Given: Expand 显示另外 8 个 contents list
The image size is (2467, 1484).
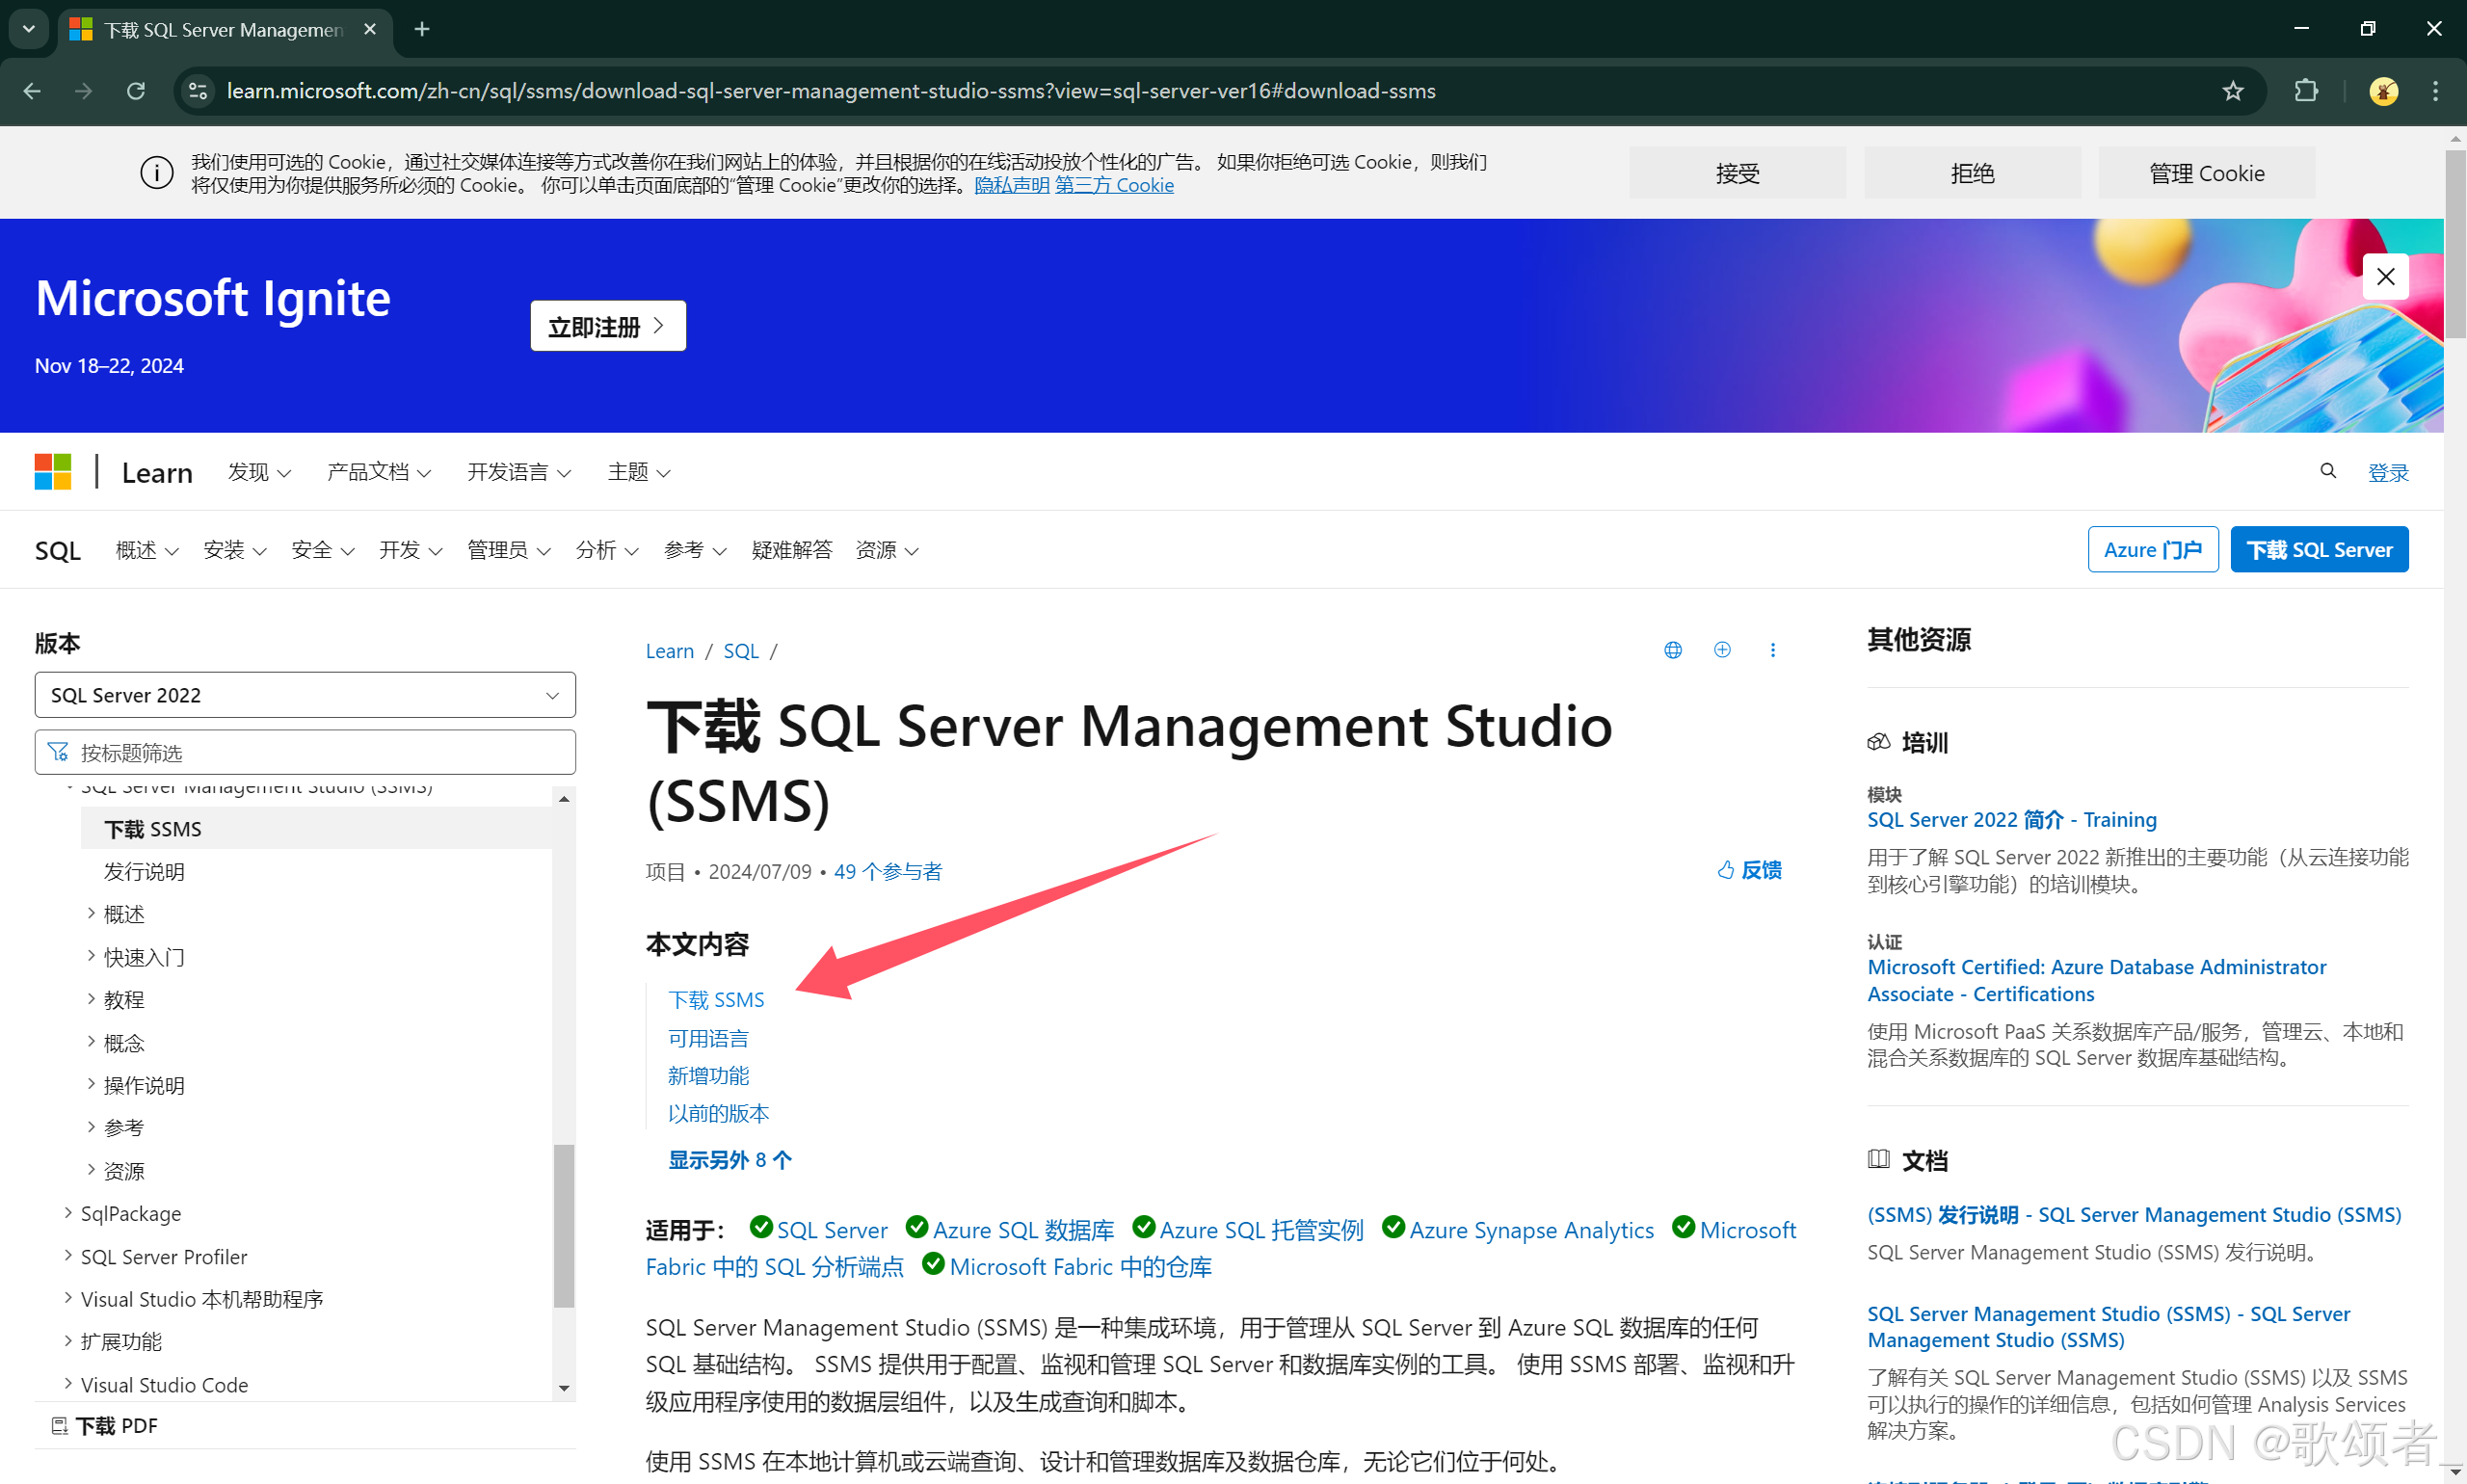Looking at the screenshot, I should 730,1160.
